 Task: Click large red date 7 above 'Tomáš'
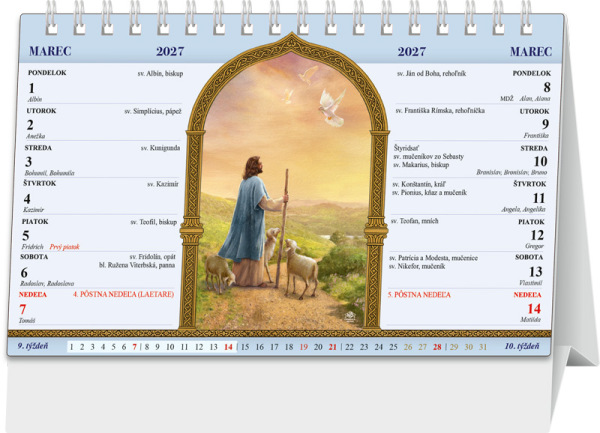(23, 309)
